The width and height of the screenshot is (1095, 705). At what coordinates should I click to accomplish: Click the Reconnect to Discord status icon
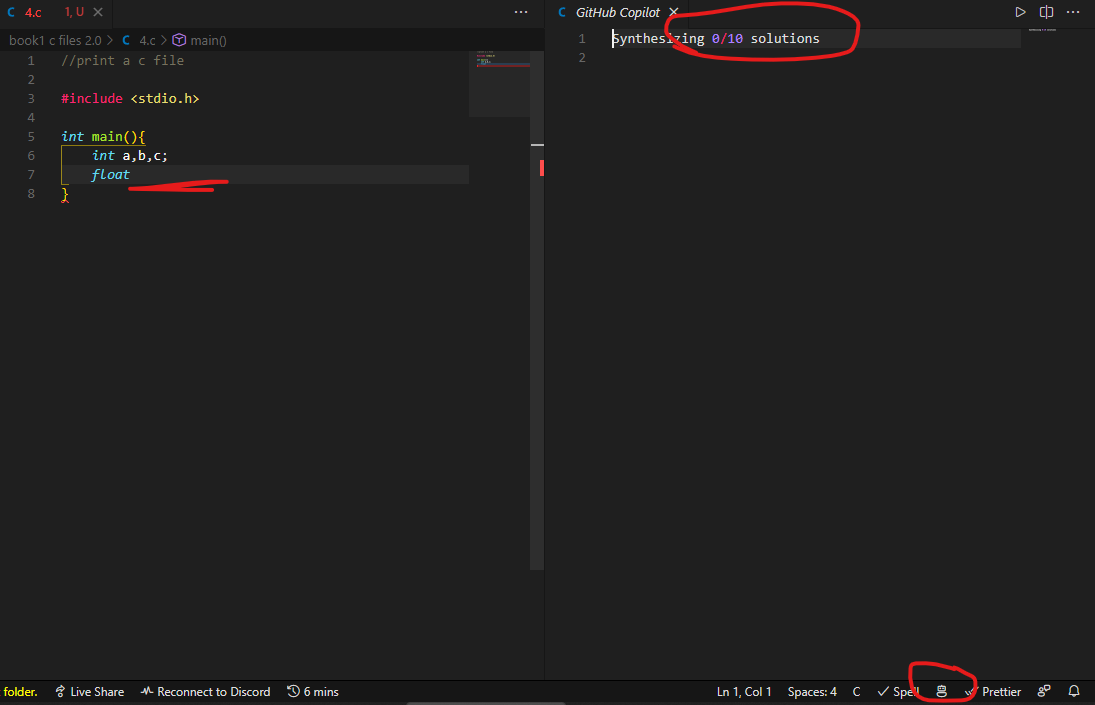coord(206,691)
